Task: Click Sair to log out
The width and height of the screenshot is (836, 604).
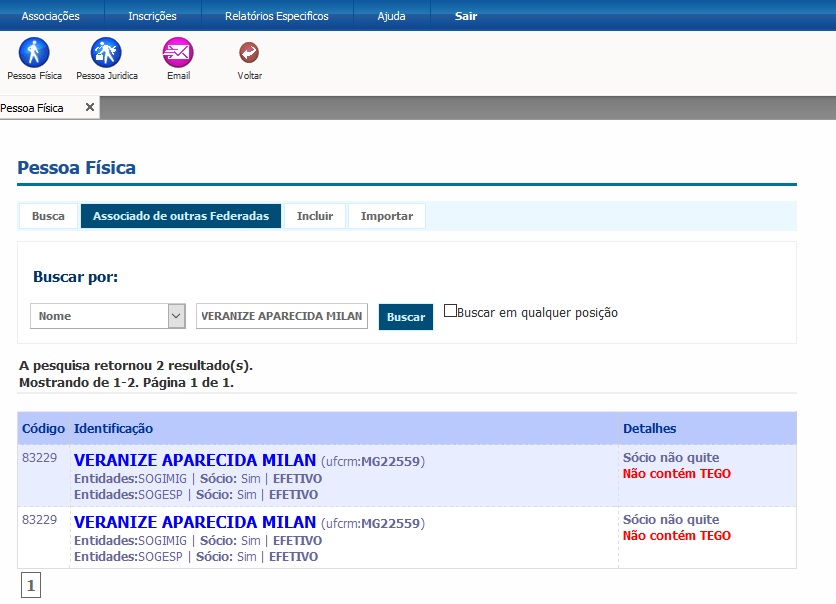Action: 465,16
